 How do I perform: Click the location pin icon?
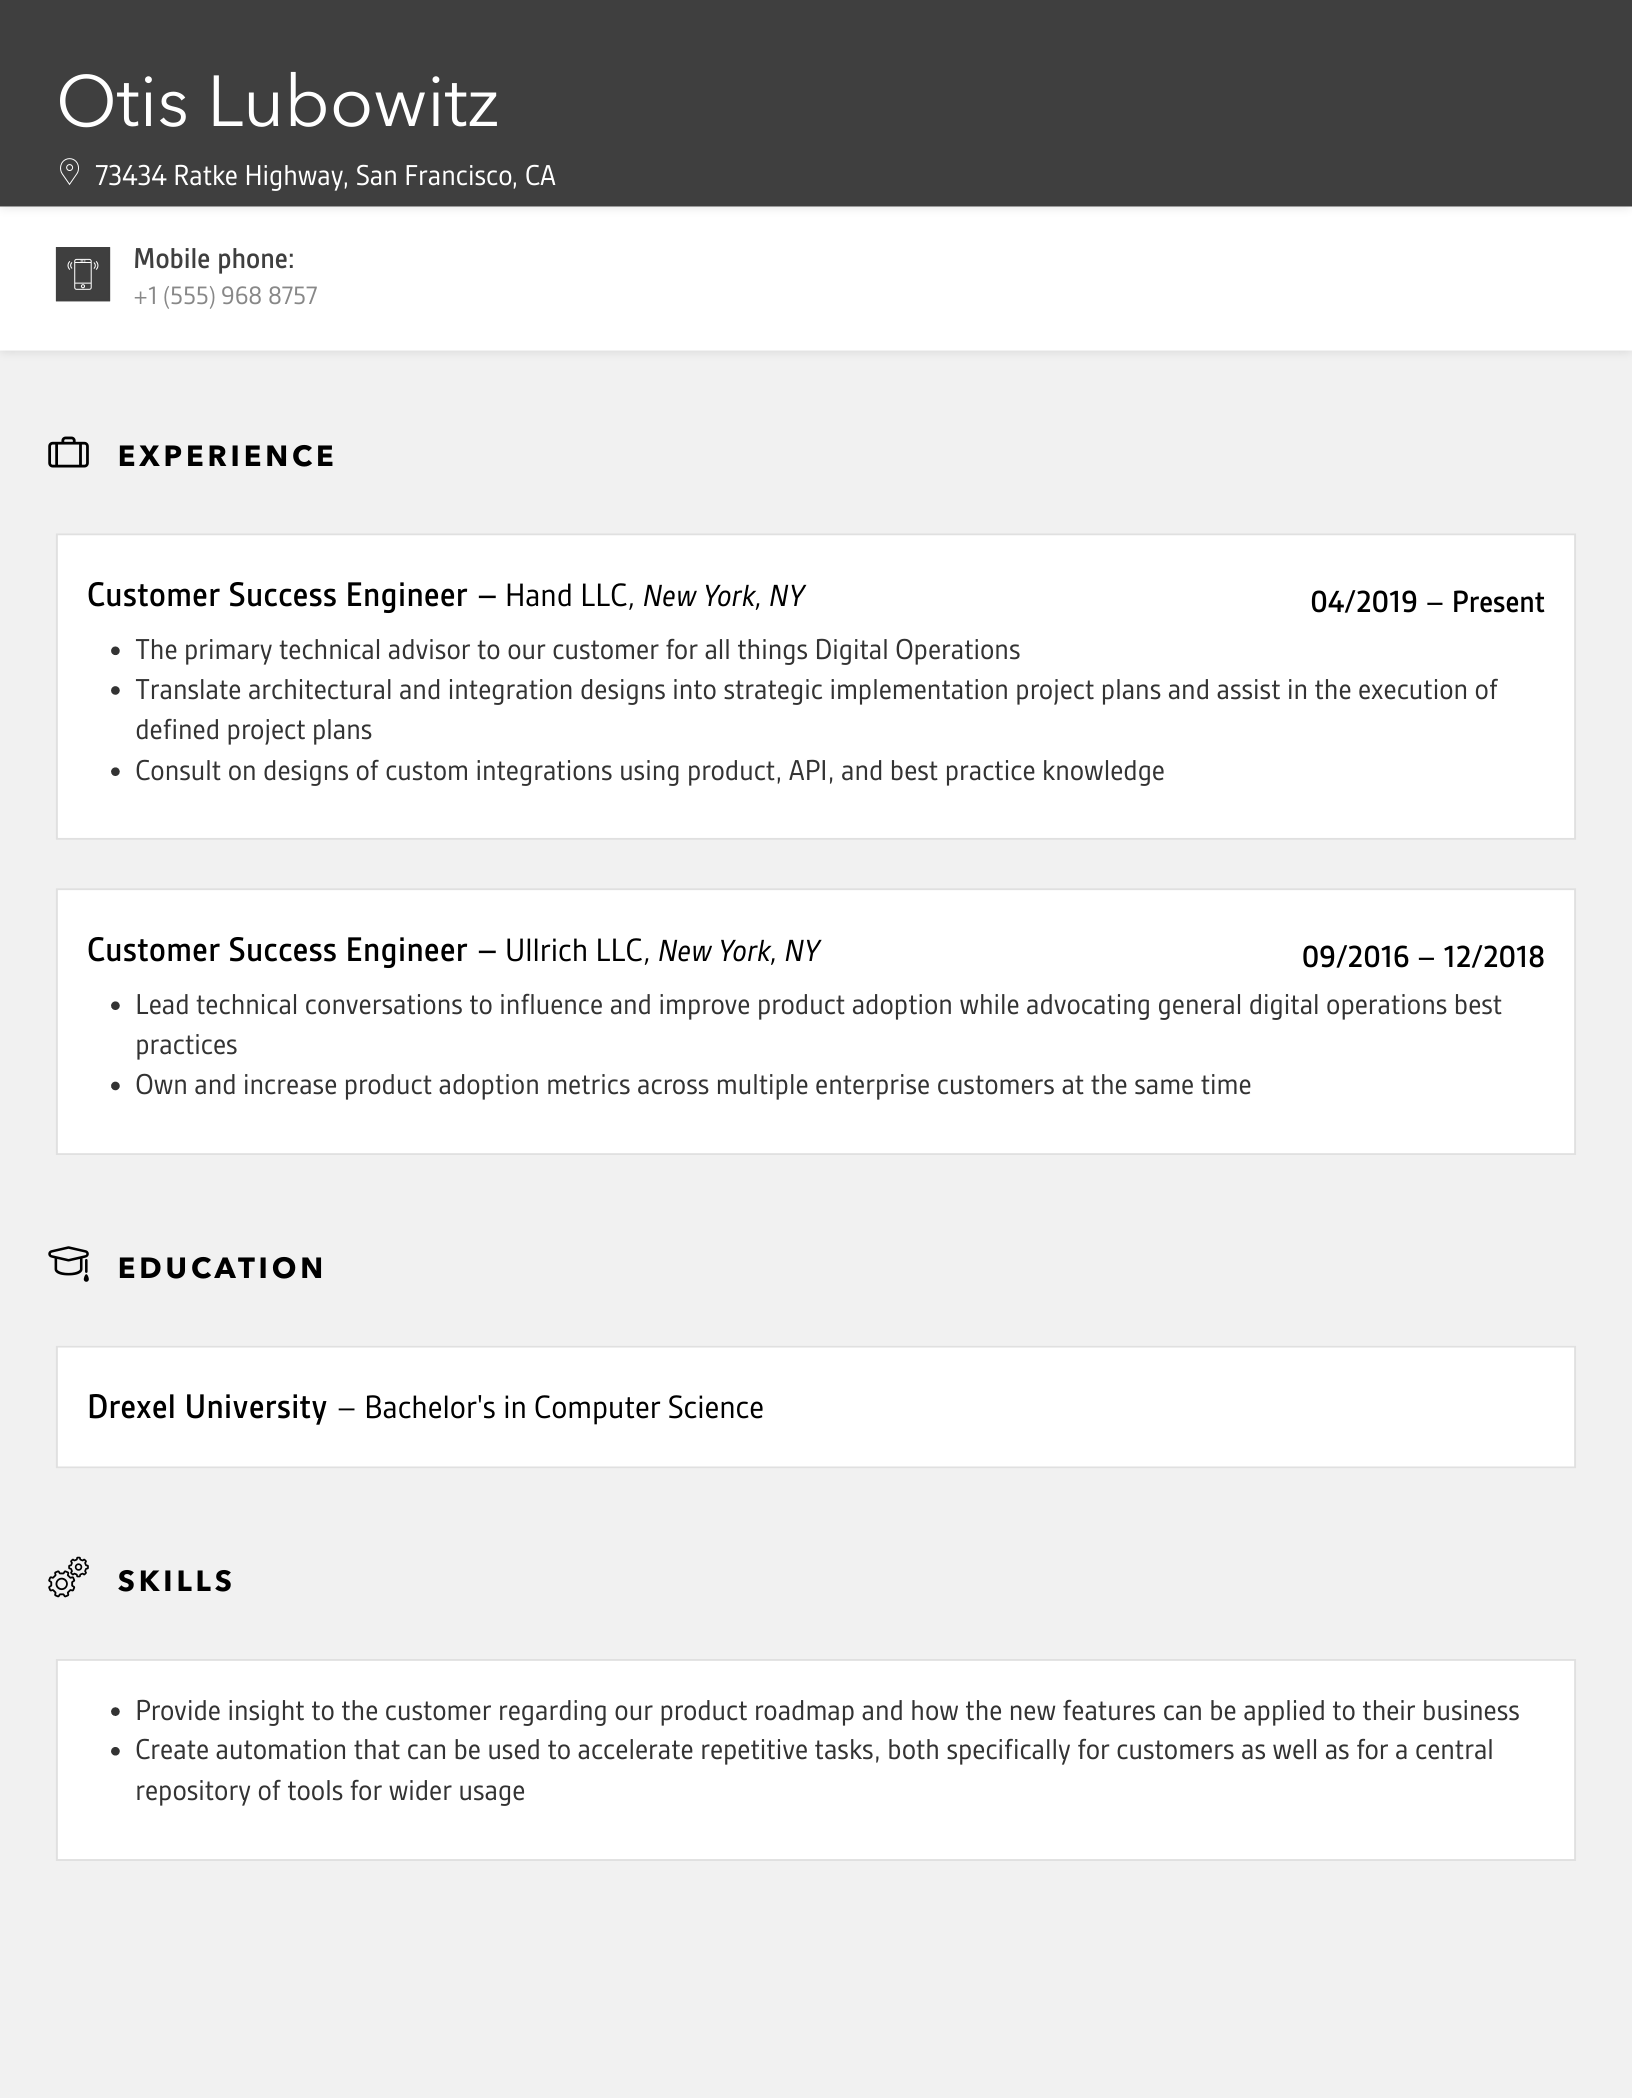[x=69, y=173]
